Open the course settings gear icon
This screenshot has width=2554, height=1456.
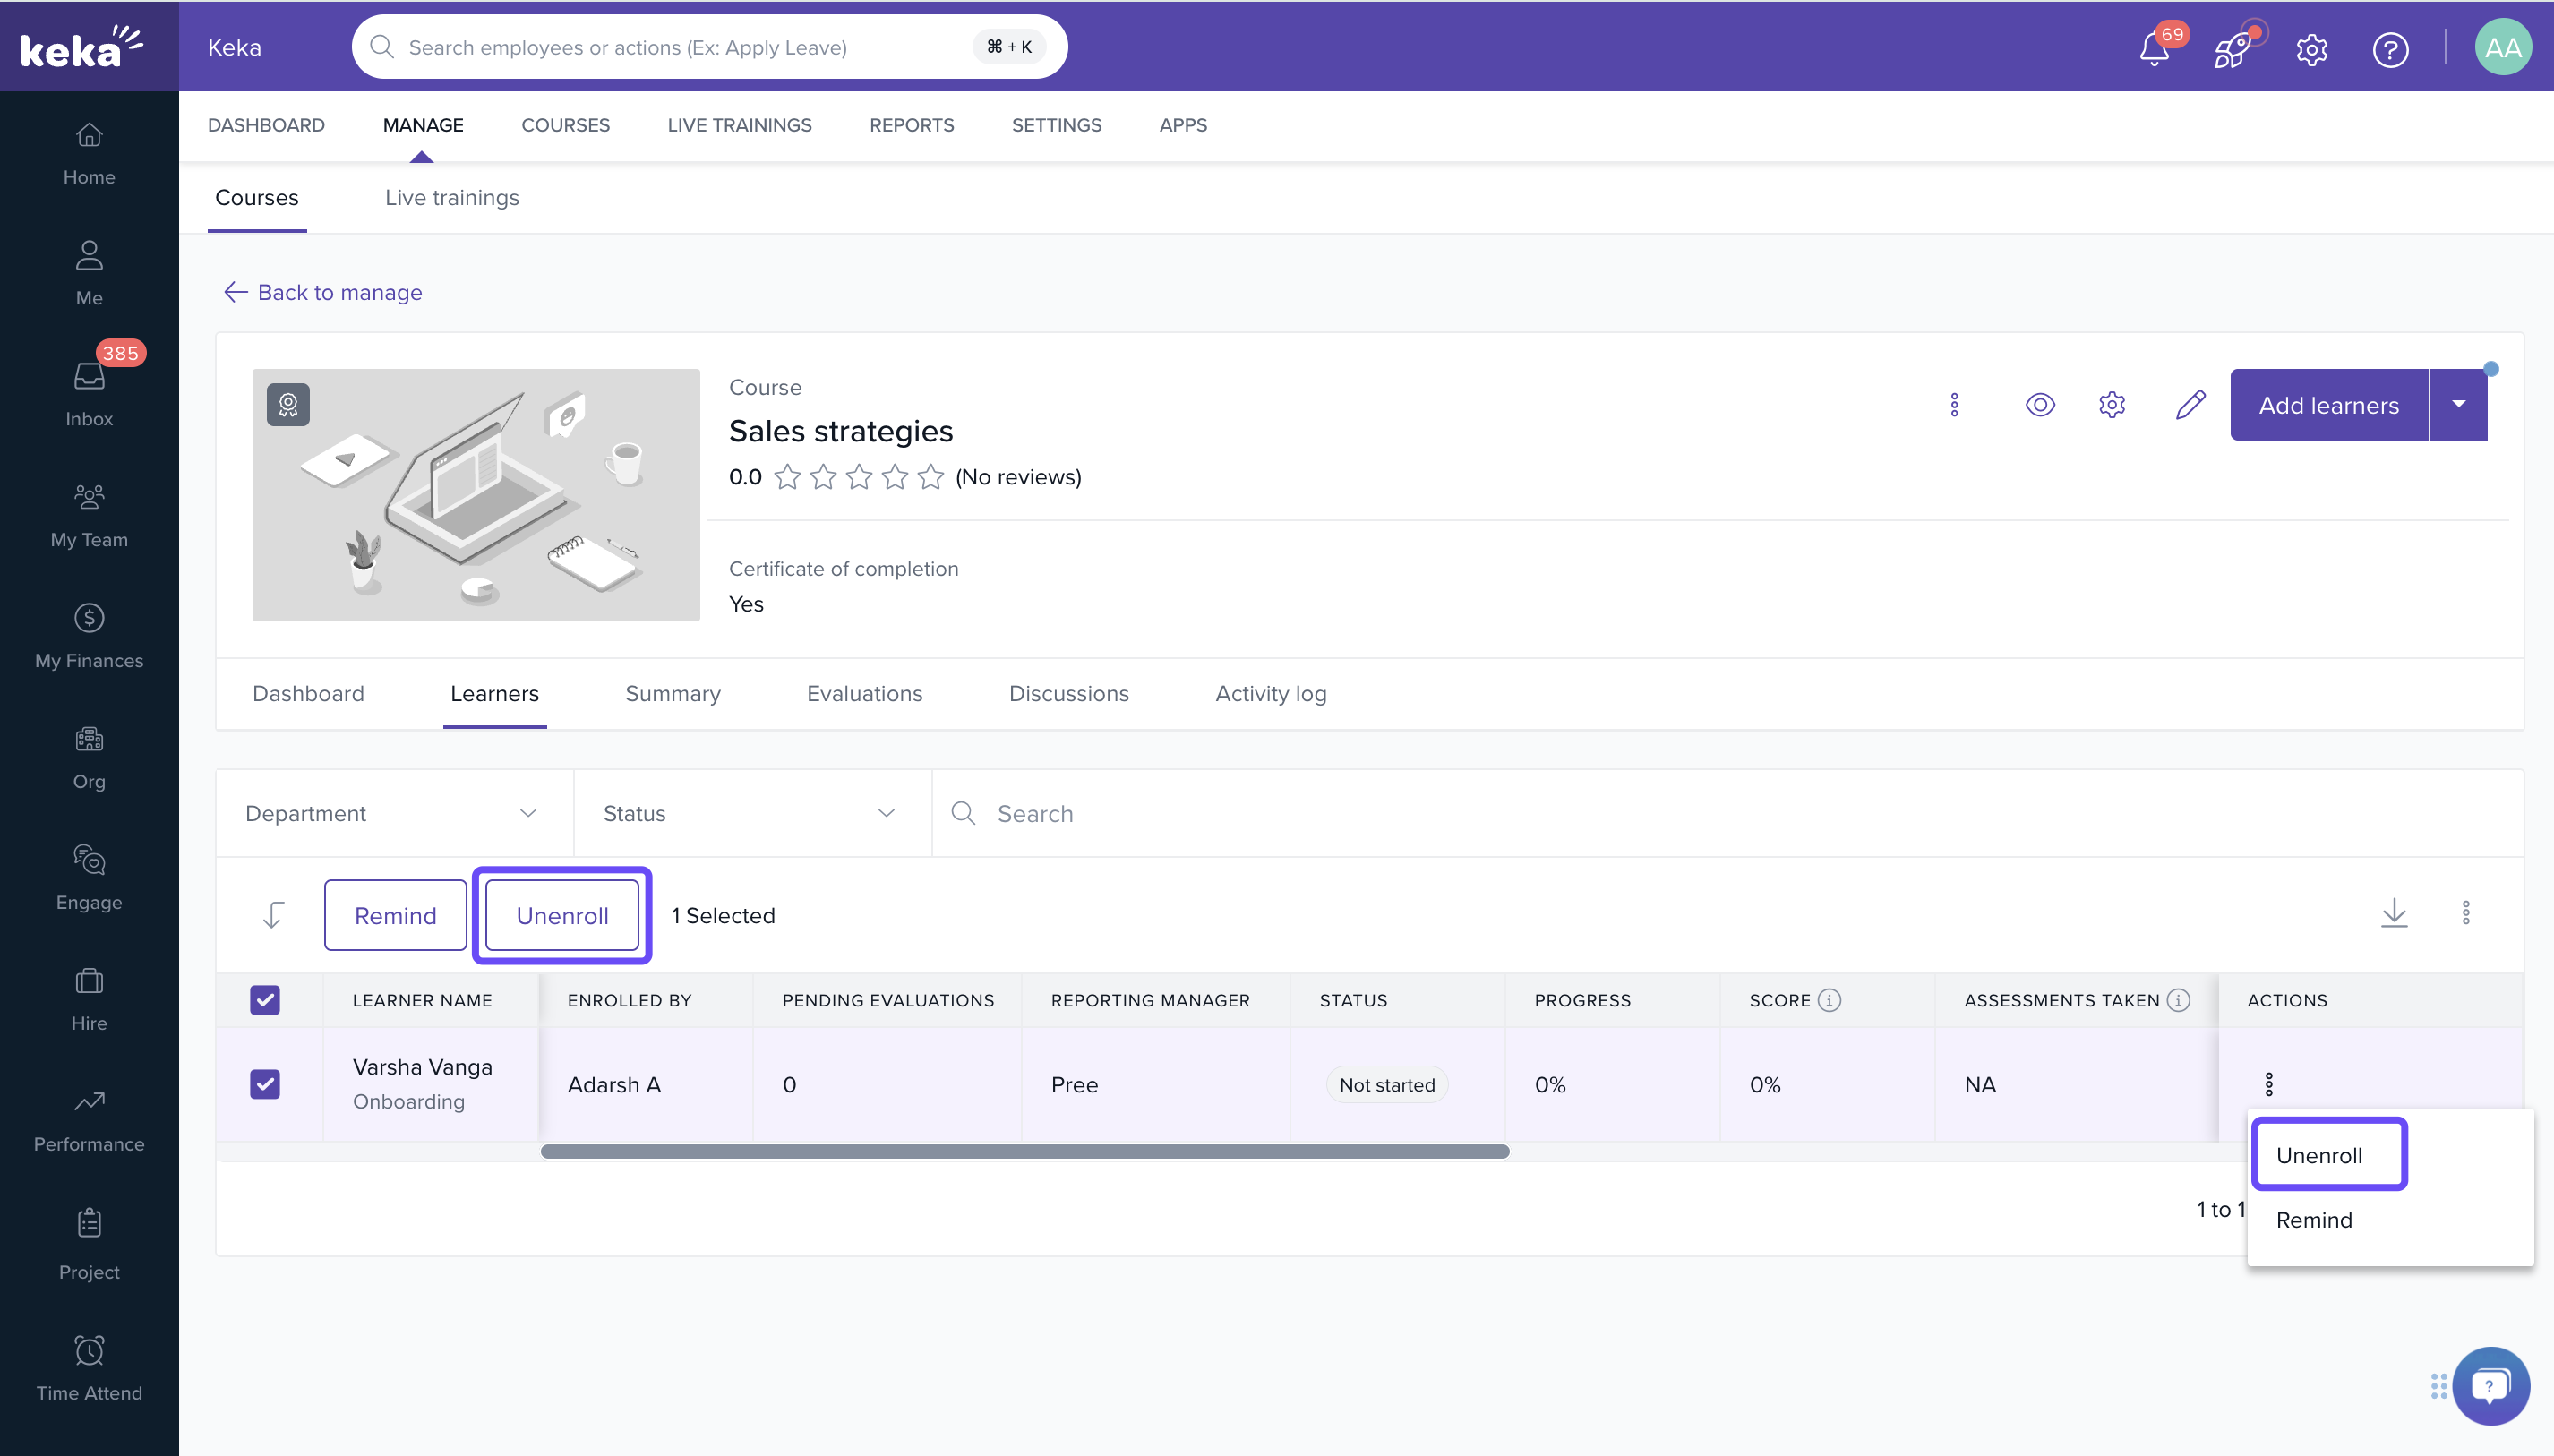click(2112, 405)
